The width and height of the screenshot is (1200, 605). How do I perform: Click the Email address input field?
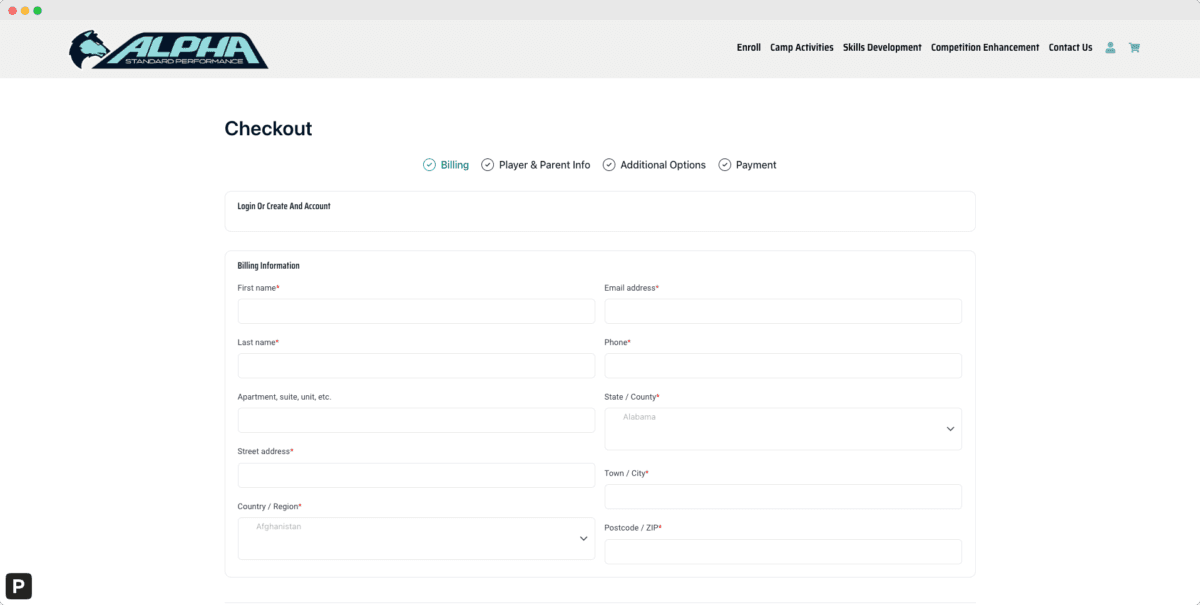point(783,311)
